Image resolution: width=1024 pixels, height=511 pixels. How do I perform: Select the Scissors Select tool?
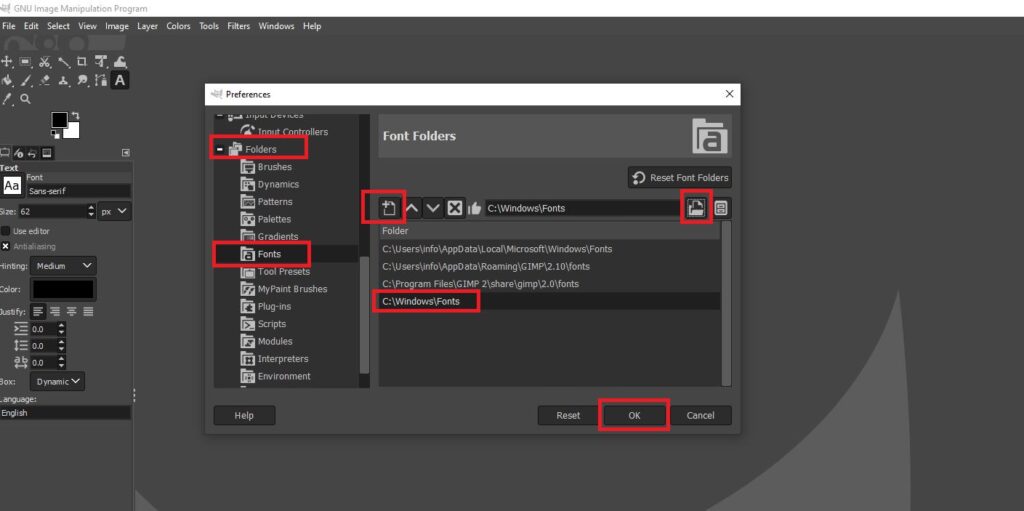pyautogui.click(x=44, y=61)
